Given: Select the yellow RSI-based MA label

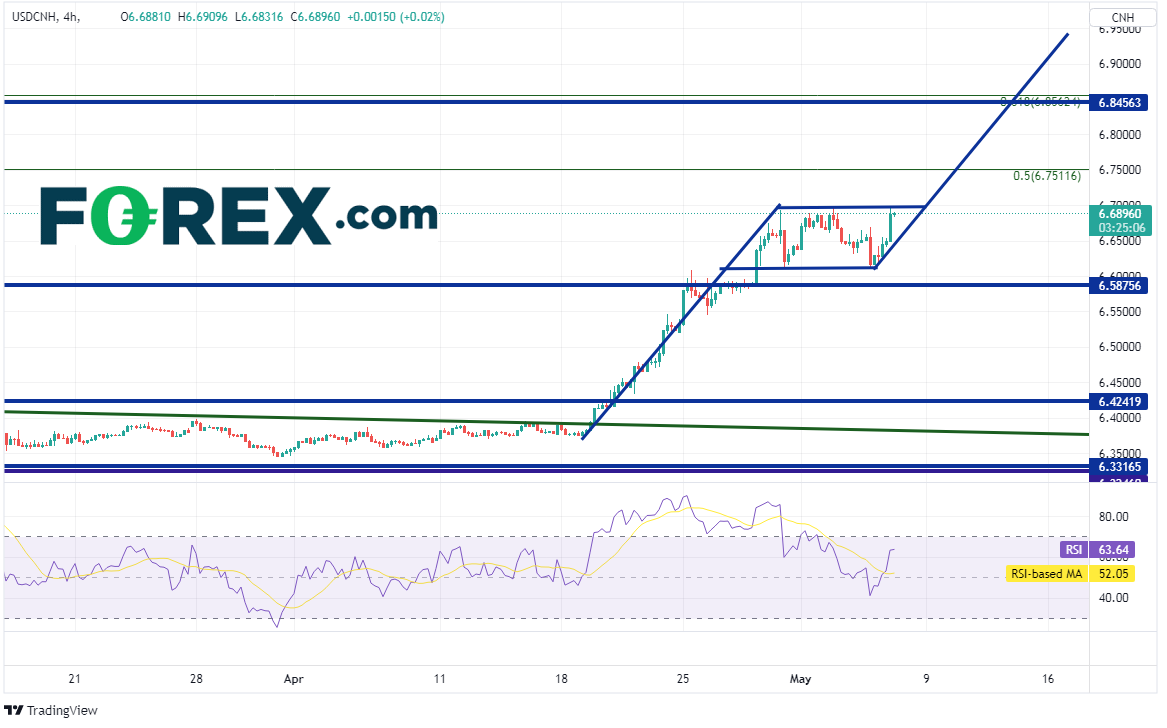Looking at the screenshot, I should point(1045,573).
